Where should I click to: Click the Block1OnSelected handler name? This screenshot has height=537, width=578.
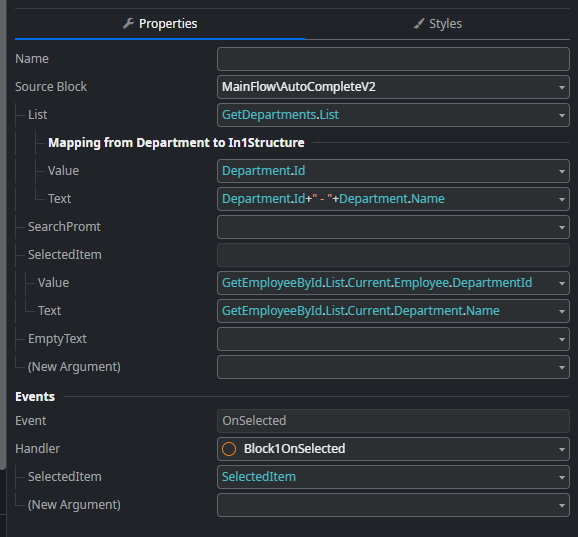point(295,449)
